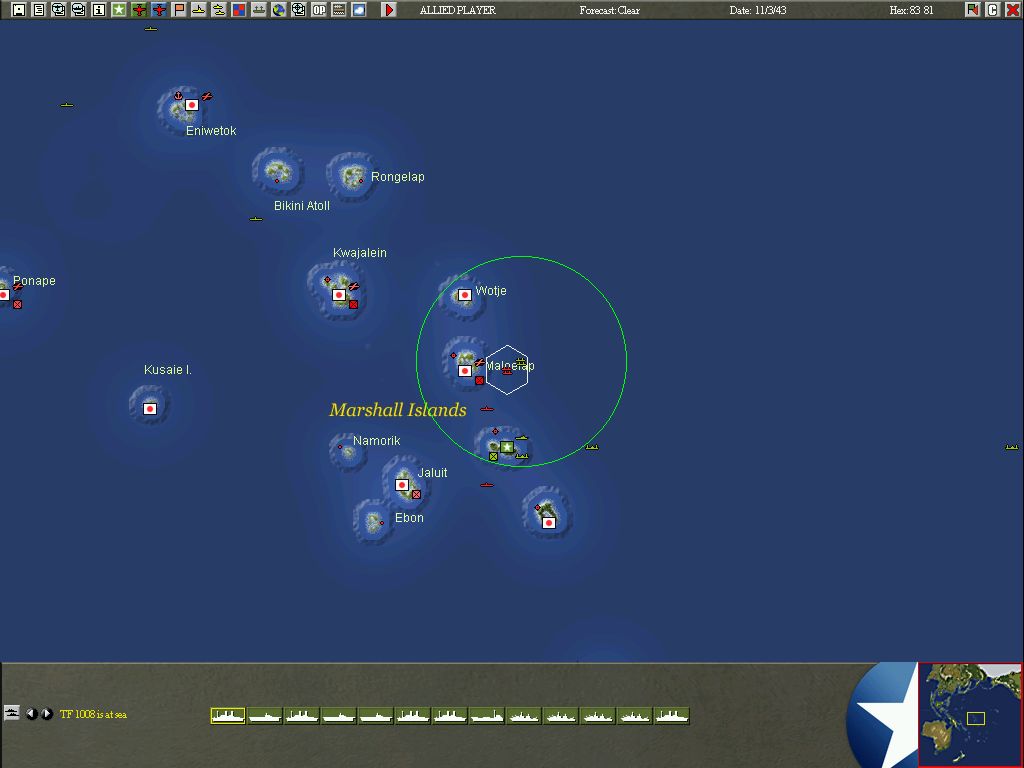Click the red crossed unit marker at Jaluit
The image size is (1024, 768).
click(417, 494)
